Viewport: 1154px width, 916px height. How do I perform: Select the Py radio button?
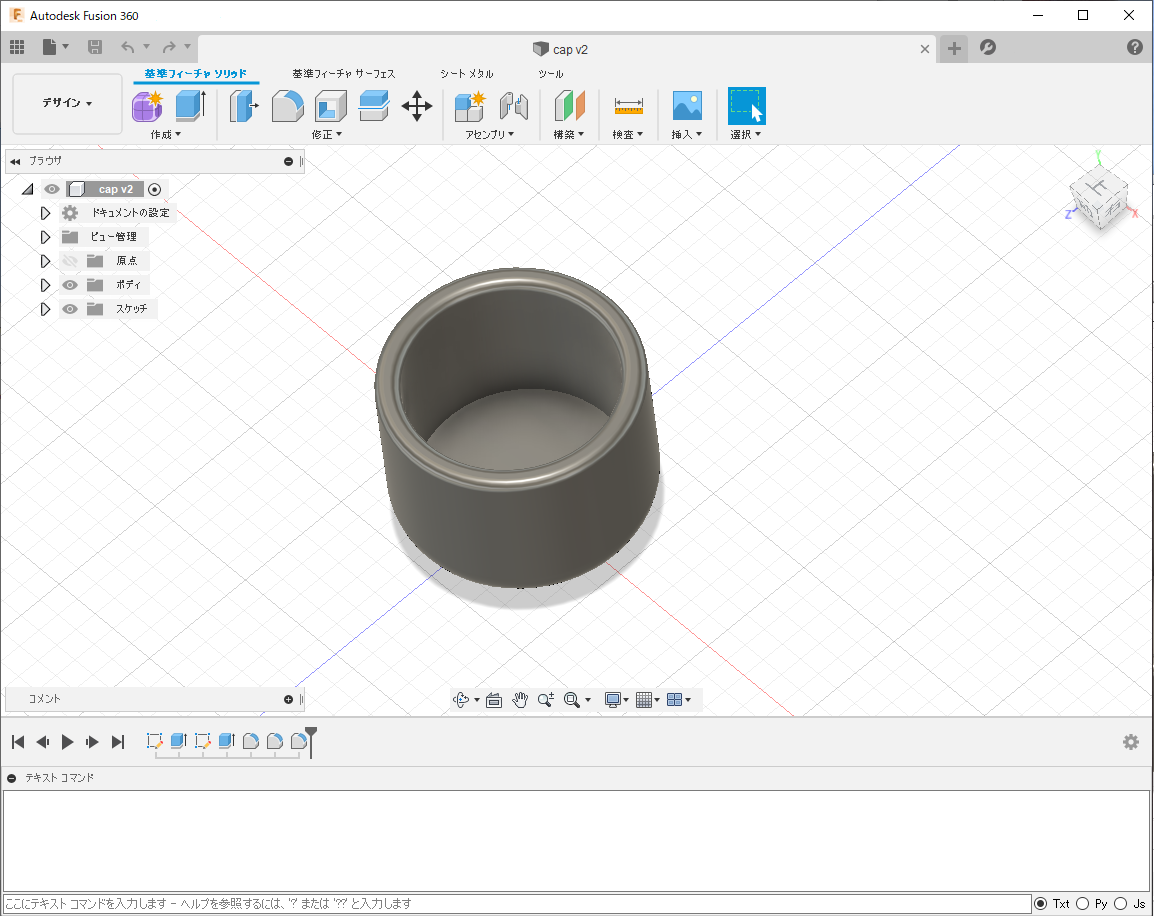1082,903
